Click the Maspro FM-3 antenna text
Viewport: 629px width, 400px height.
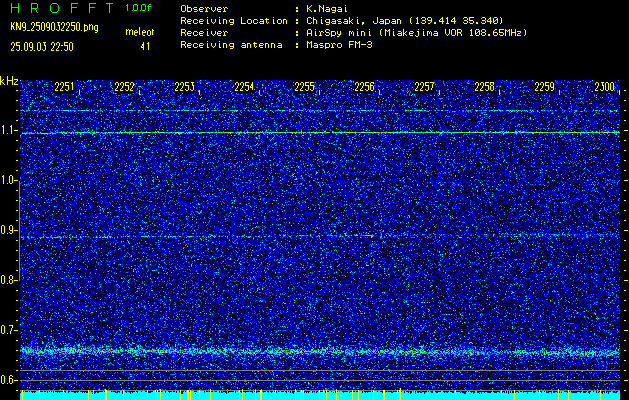[339, 45]
